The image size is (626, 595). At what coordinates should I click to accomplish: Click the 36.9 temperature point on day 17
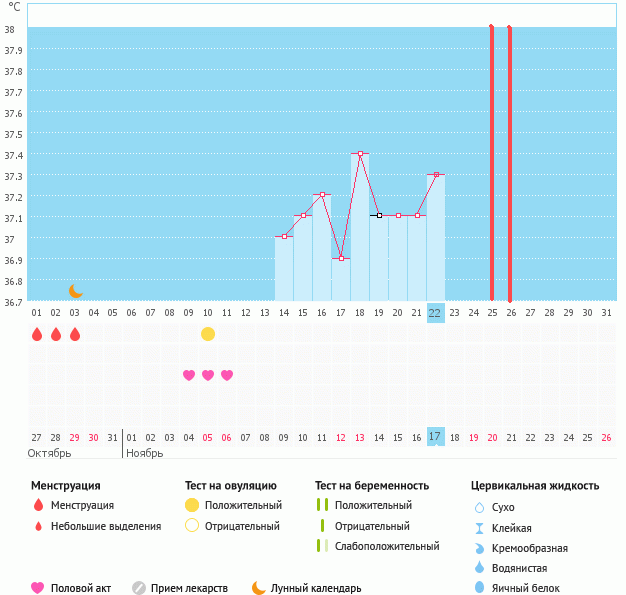coord(341,259)
